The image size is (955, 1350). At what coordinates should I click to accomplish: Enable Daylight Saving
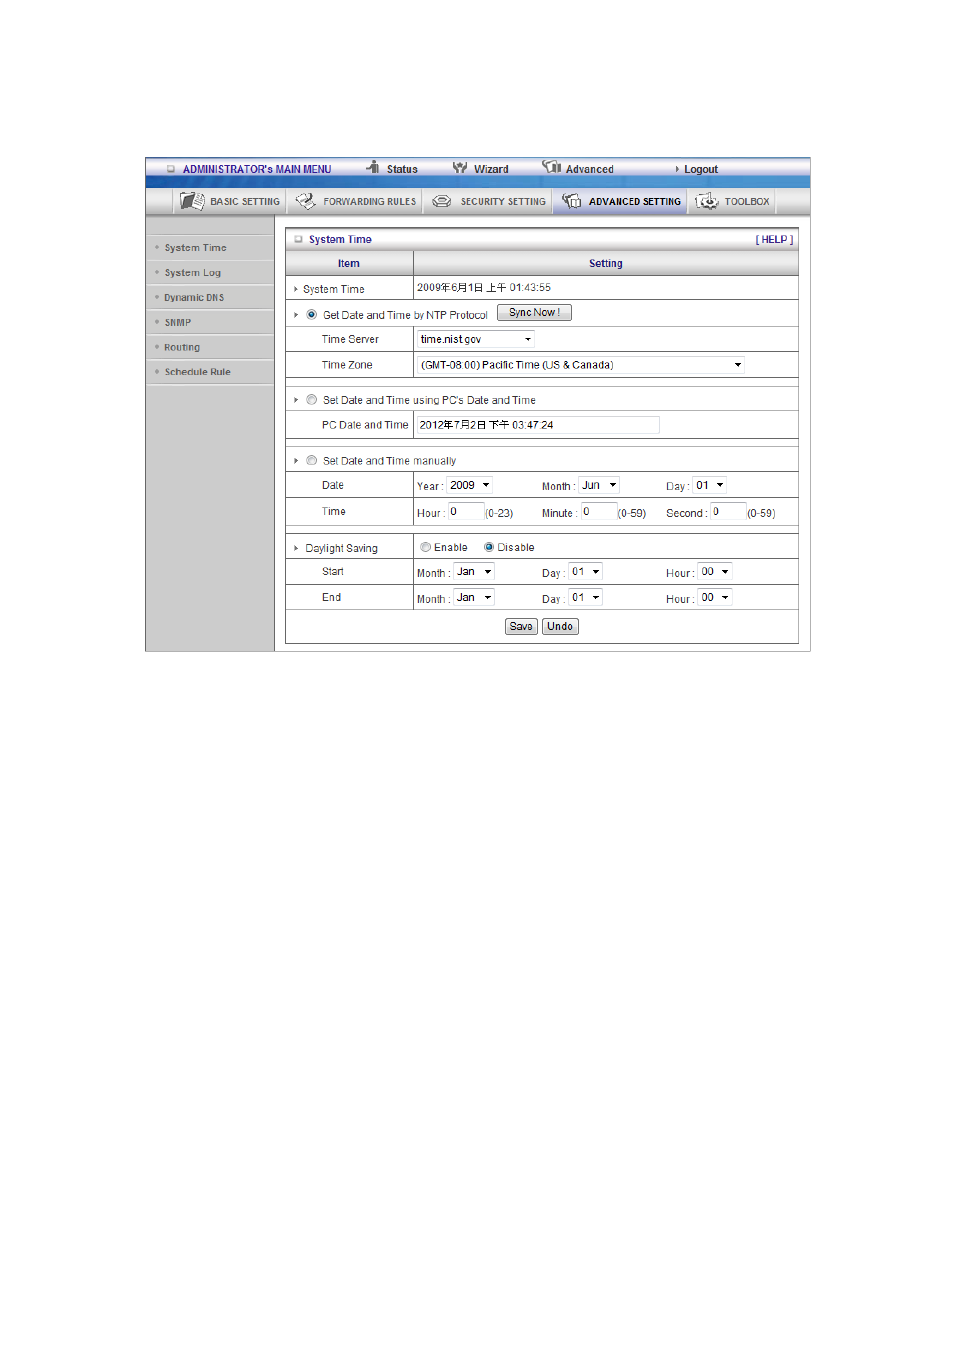point(426,547)
